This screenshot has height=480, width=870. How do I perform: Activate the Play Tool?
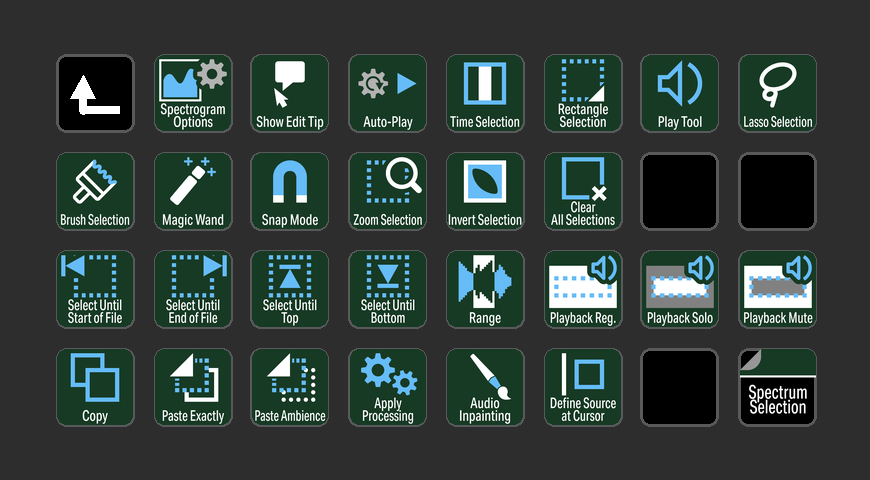[680, 93]
